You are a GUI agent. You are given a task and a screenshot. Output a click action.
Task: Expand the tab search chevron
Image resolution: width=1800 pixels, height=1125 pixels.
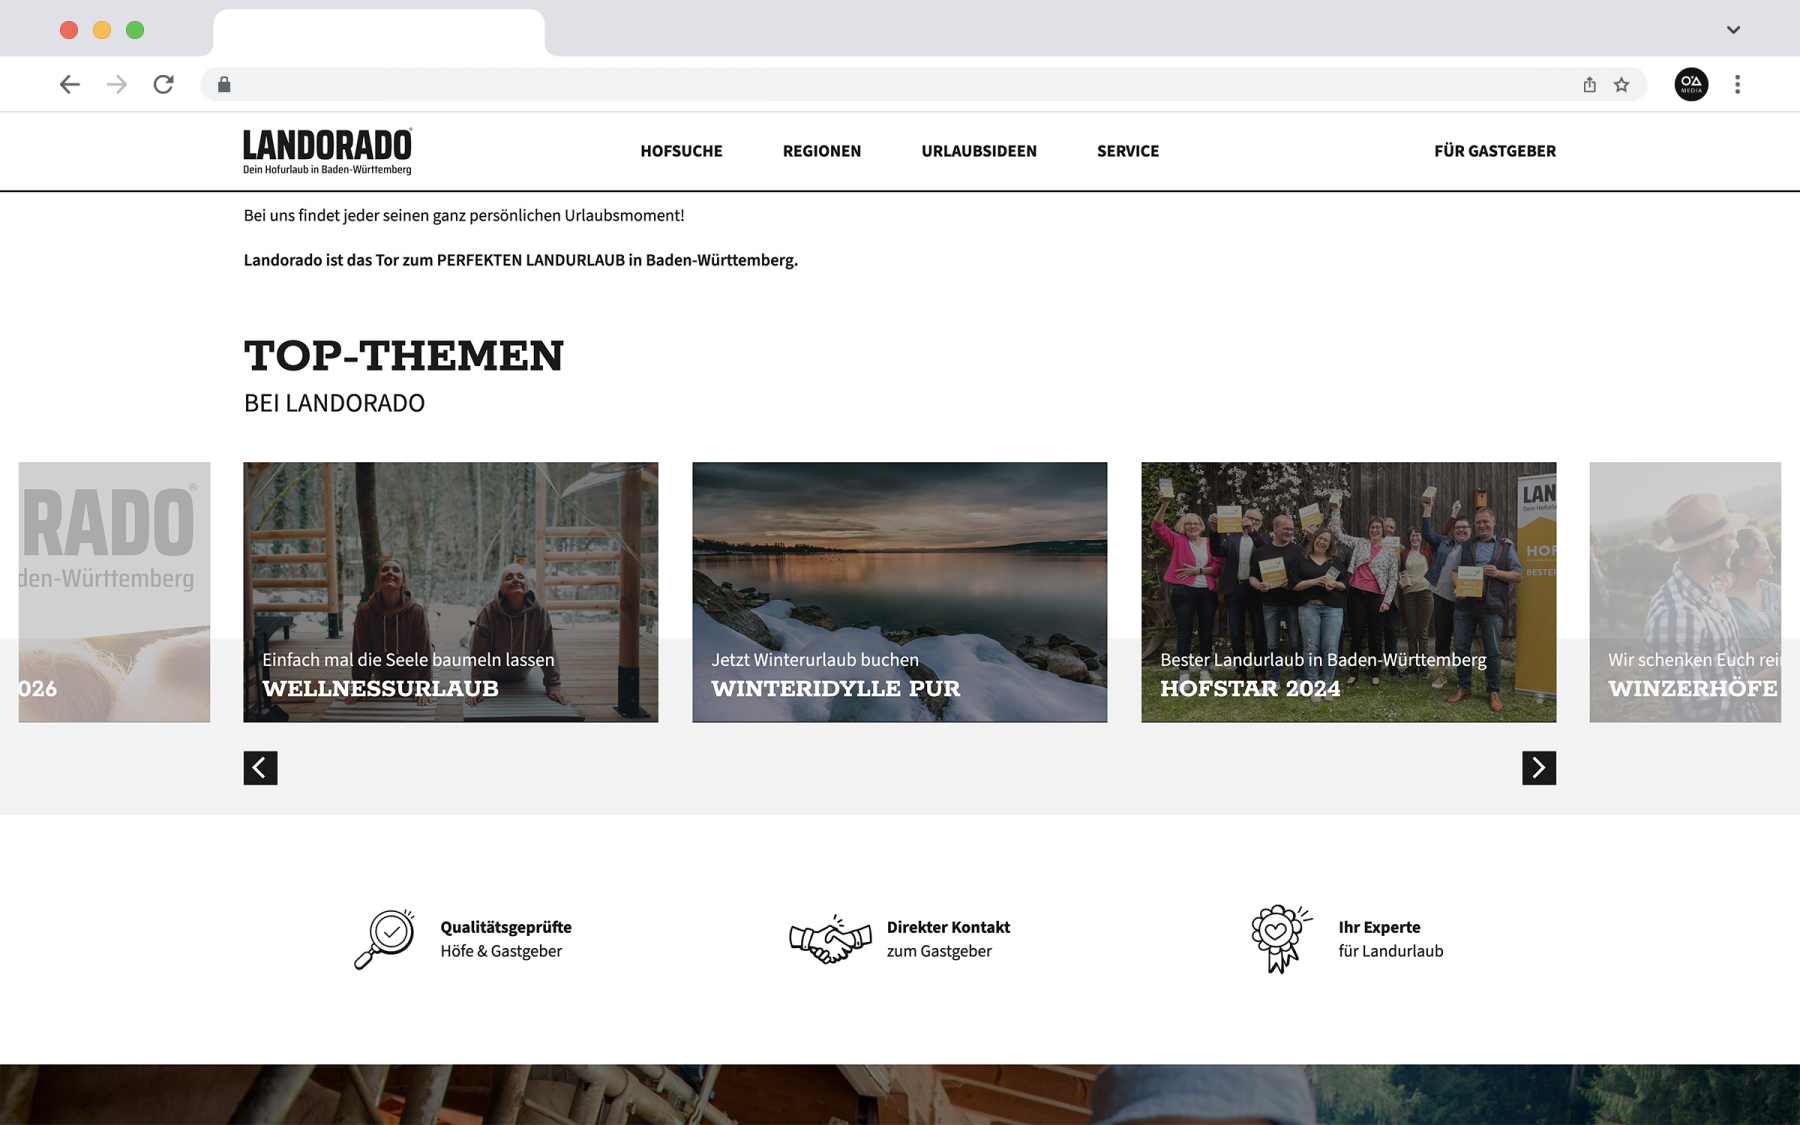pos(1733,30)
